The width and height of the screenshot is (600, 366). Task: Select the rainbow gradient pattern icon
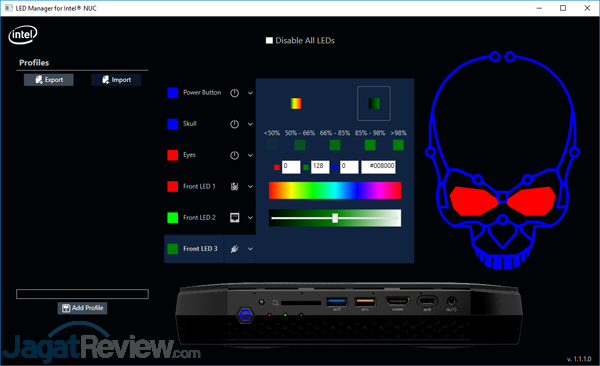pyautogui.click(x=296, y=103)
